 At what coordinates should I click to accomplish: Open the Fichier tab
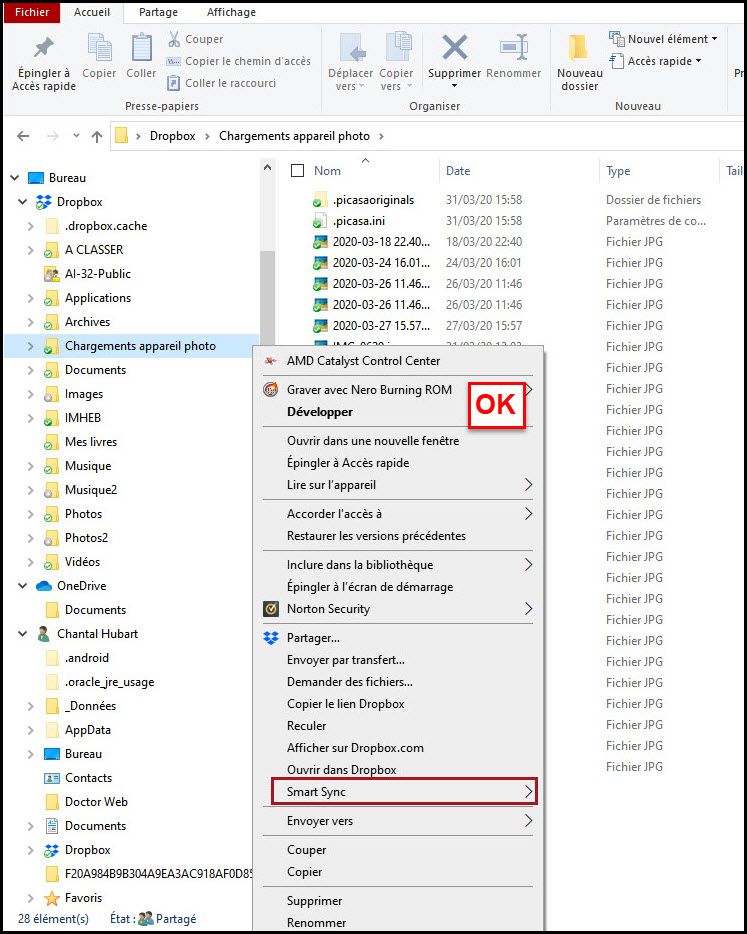pyautogui.click(x=32, y=12)
